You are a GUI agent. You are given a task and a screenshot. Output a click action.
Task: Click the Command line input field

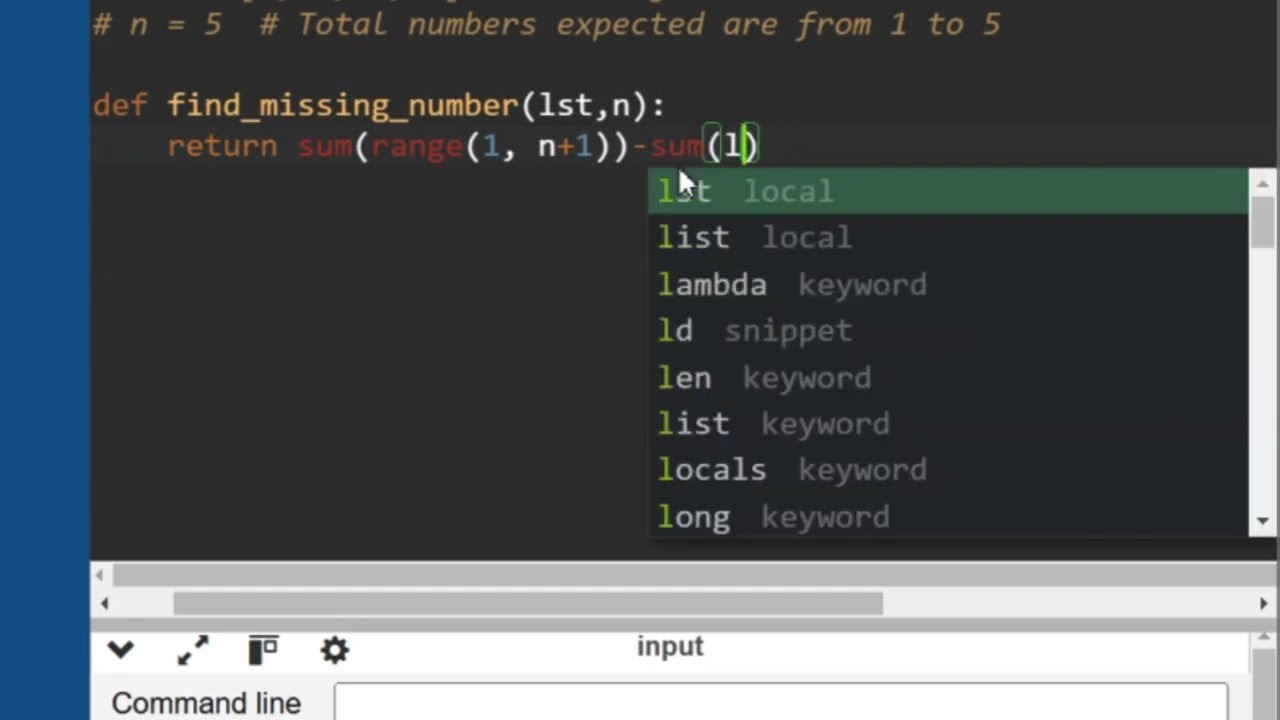781,703
